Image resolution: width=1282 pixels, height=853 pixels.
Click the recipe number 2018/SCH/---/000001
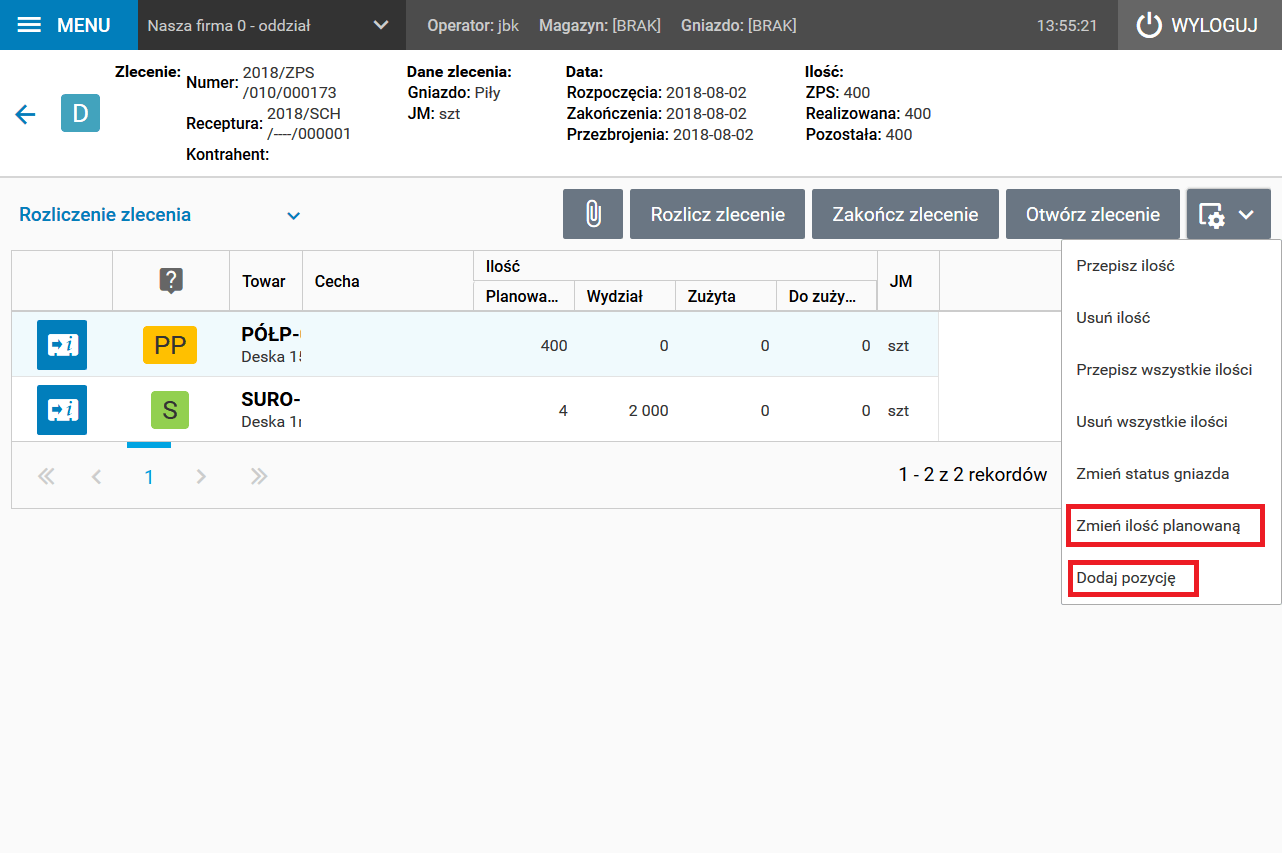[x=309, y=123]
